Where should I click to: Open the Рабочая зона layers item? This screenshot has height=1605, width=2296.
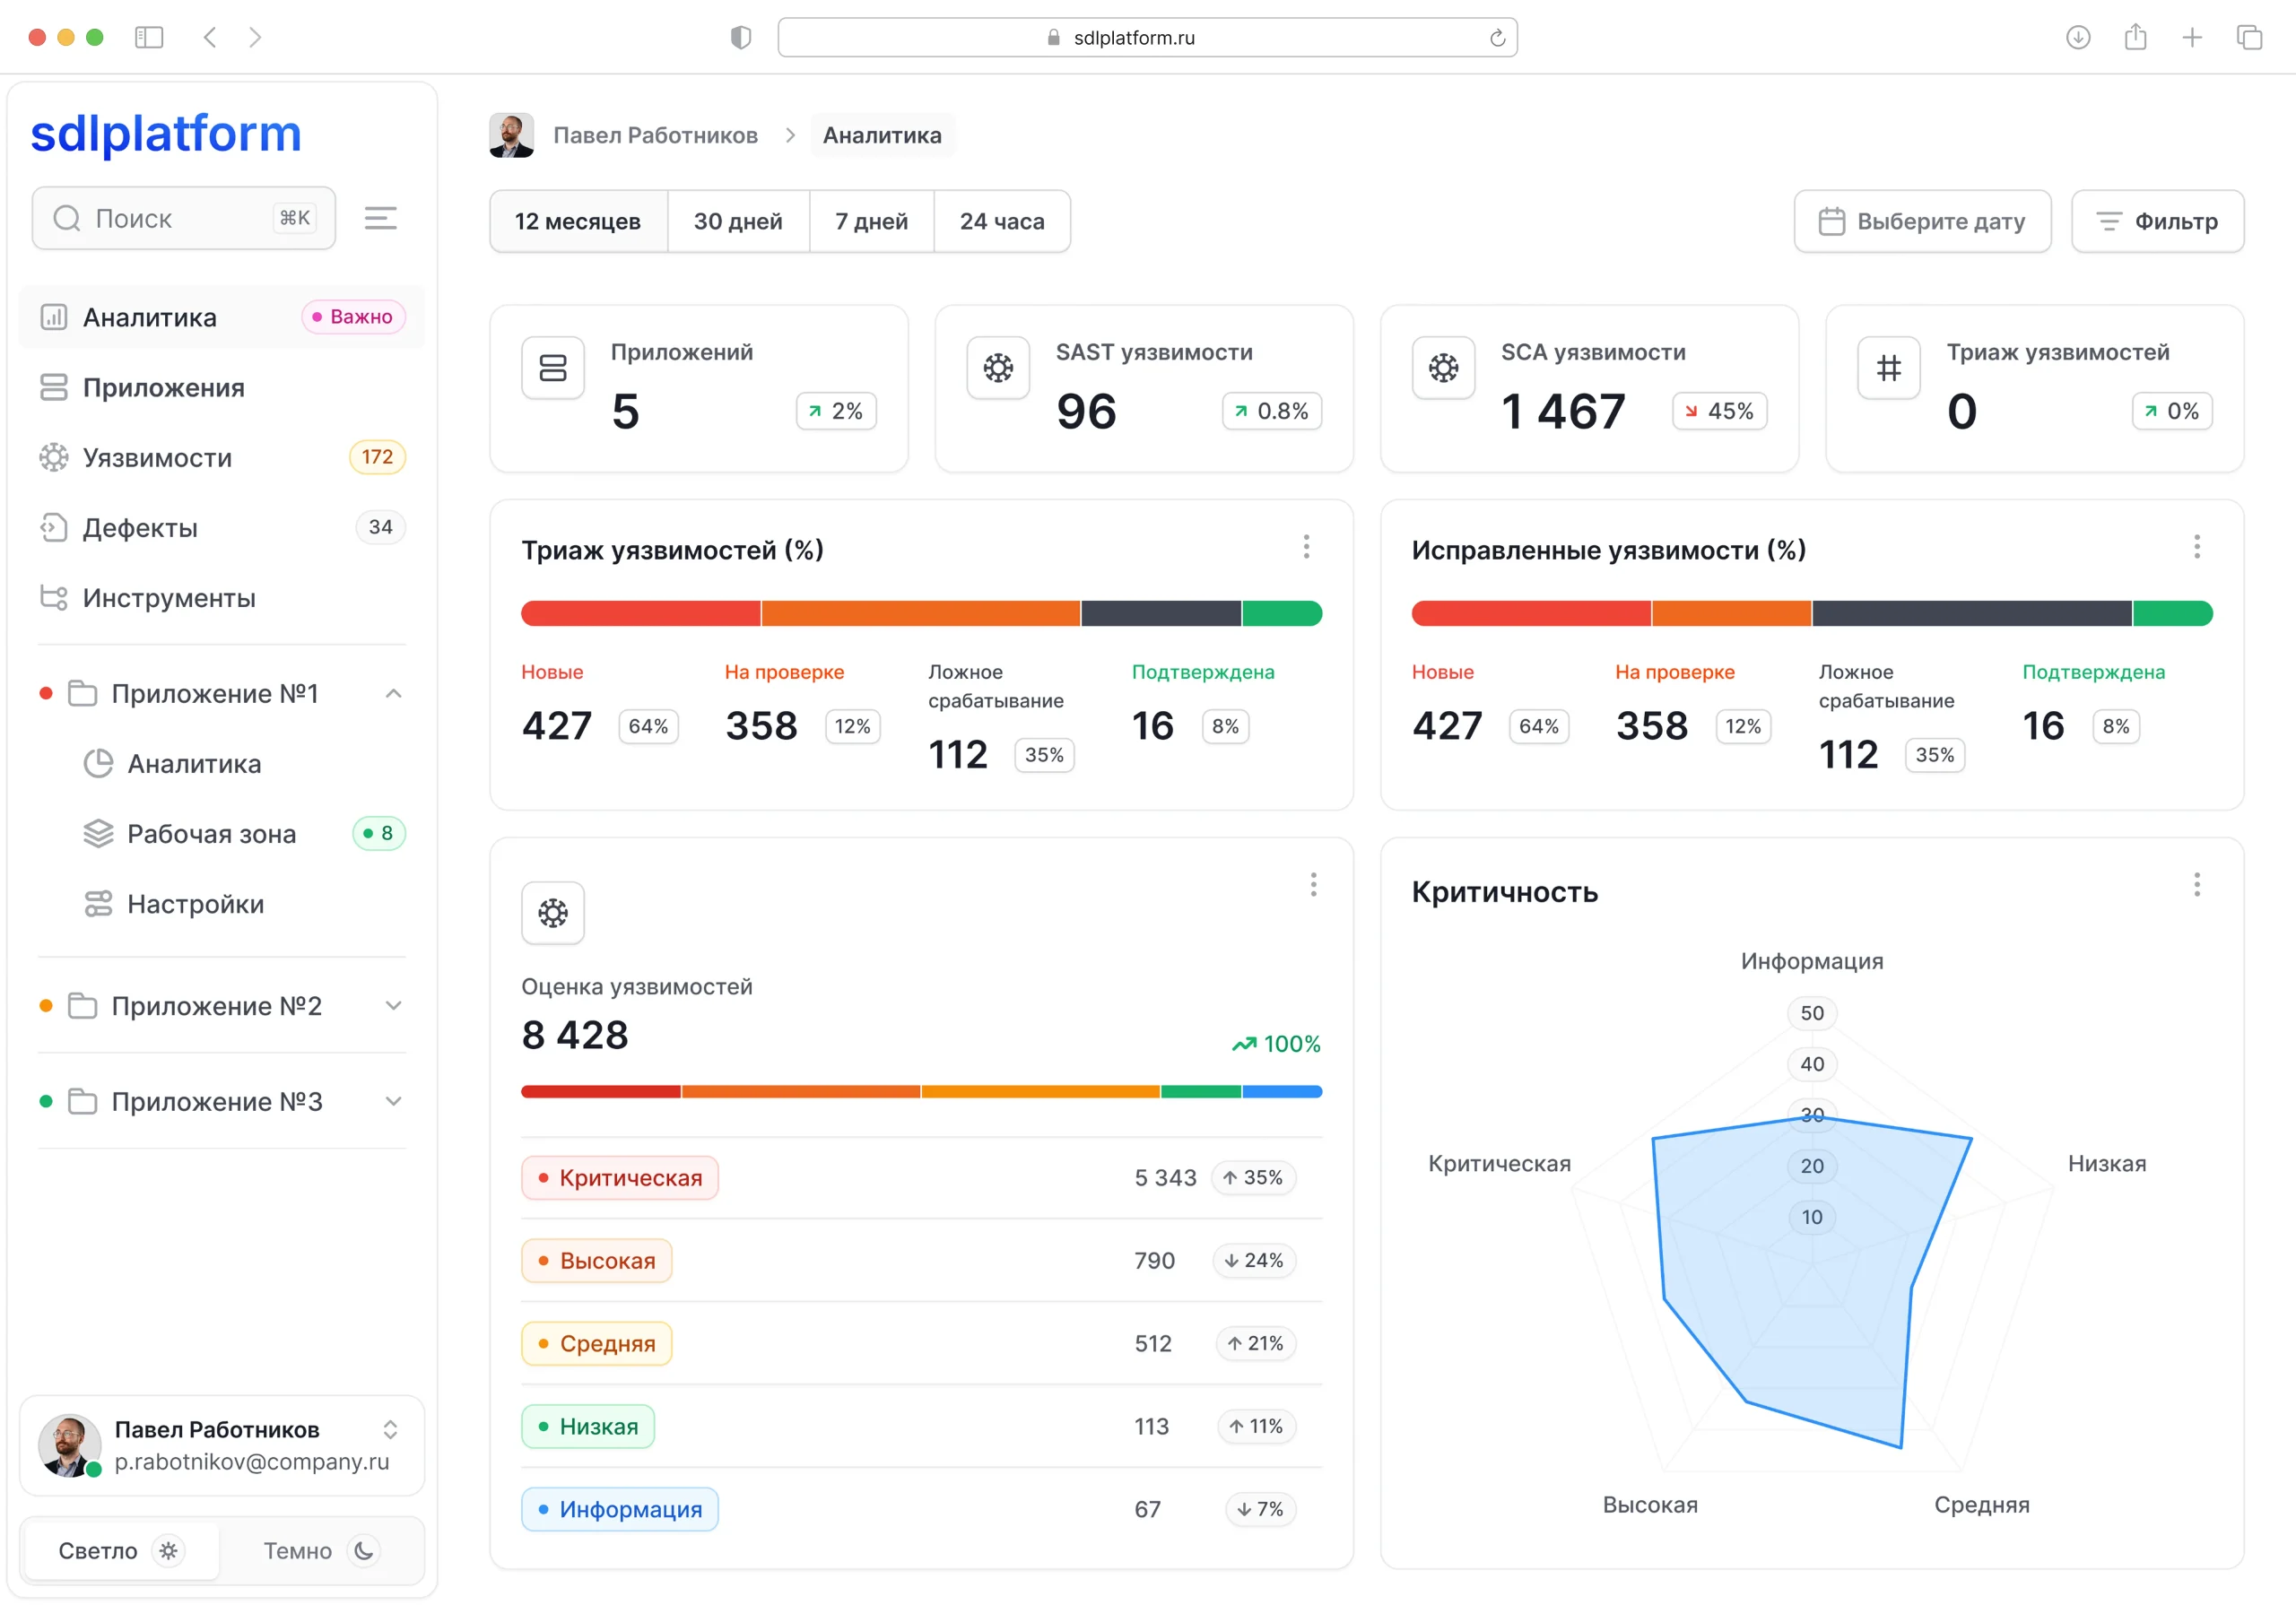click(x=211, y=834)
